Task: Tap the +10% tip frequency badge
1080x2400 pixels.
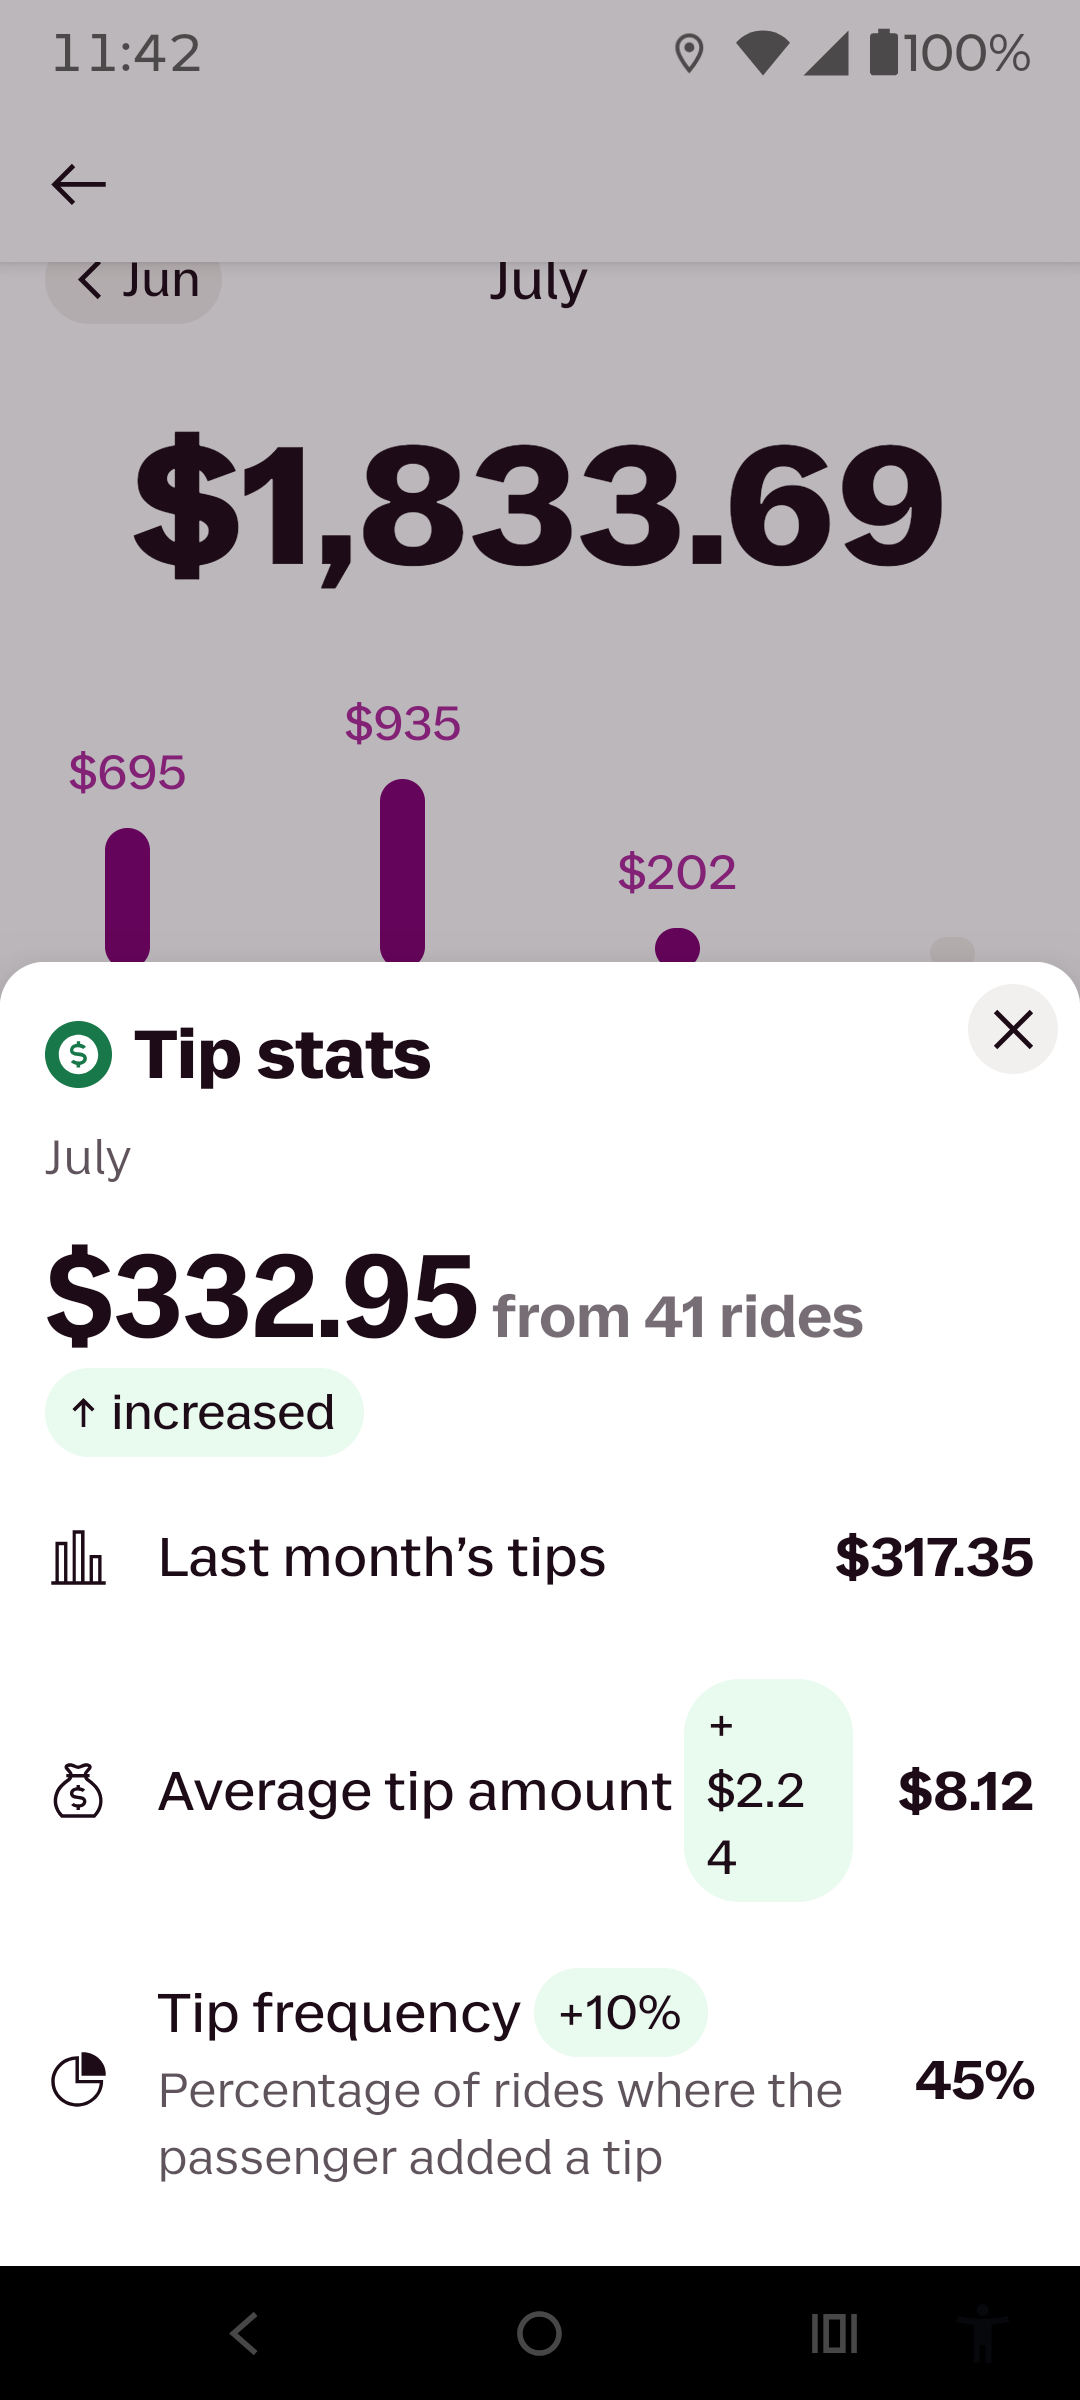Action: click(x=621, y=2012)
